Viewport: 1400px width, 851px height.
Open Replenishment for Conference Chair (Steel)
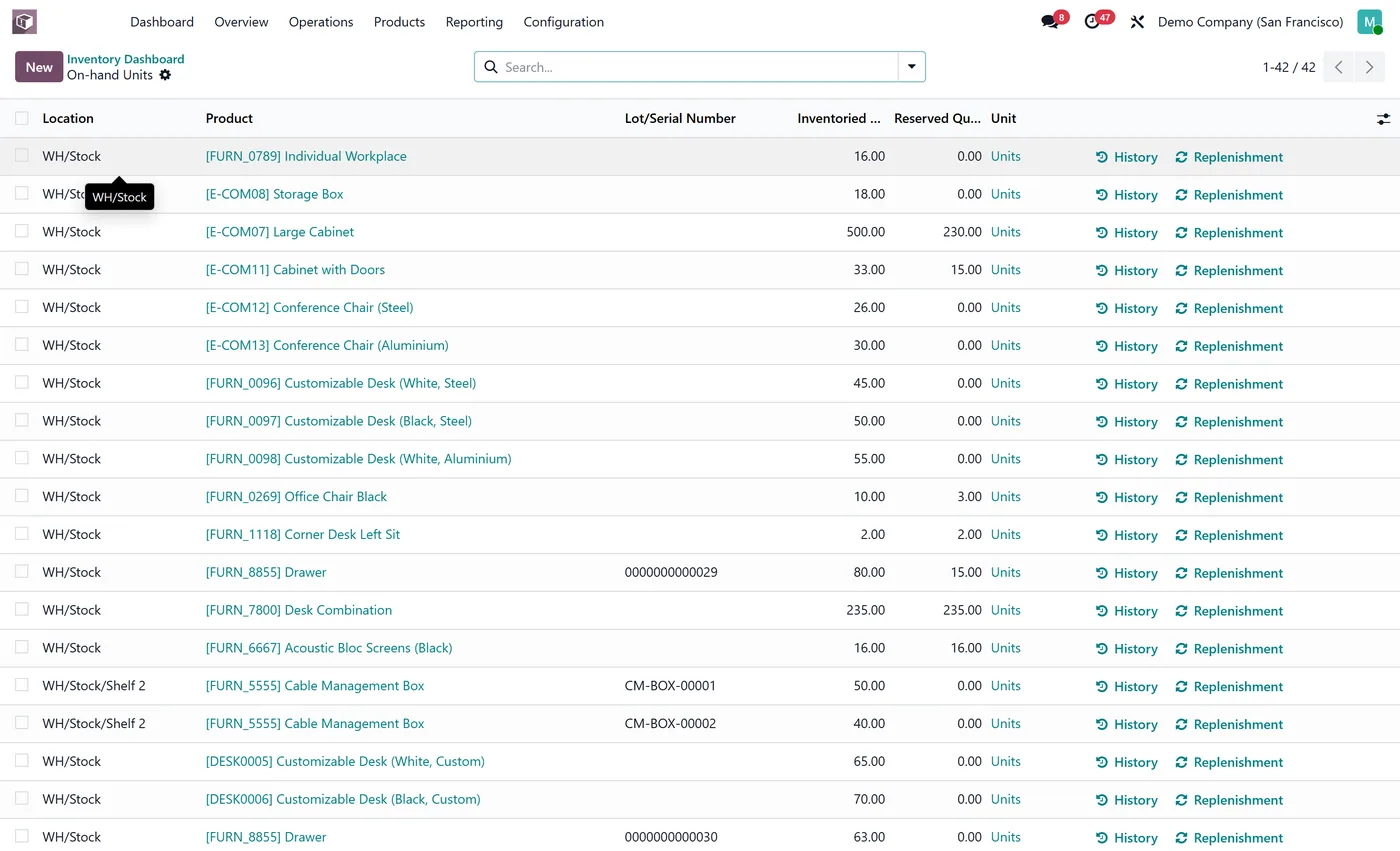(1229, 308)
